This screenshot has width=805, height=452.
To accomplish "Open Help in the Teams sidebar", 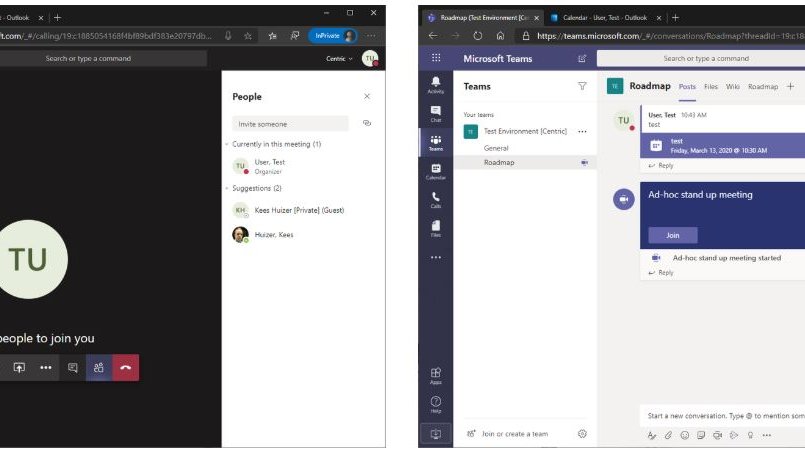I will 436,404.
